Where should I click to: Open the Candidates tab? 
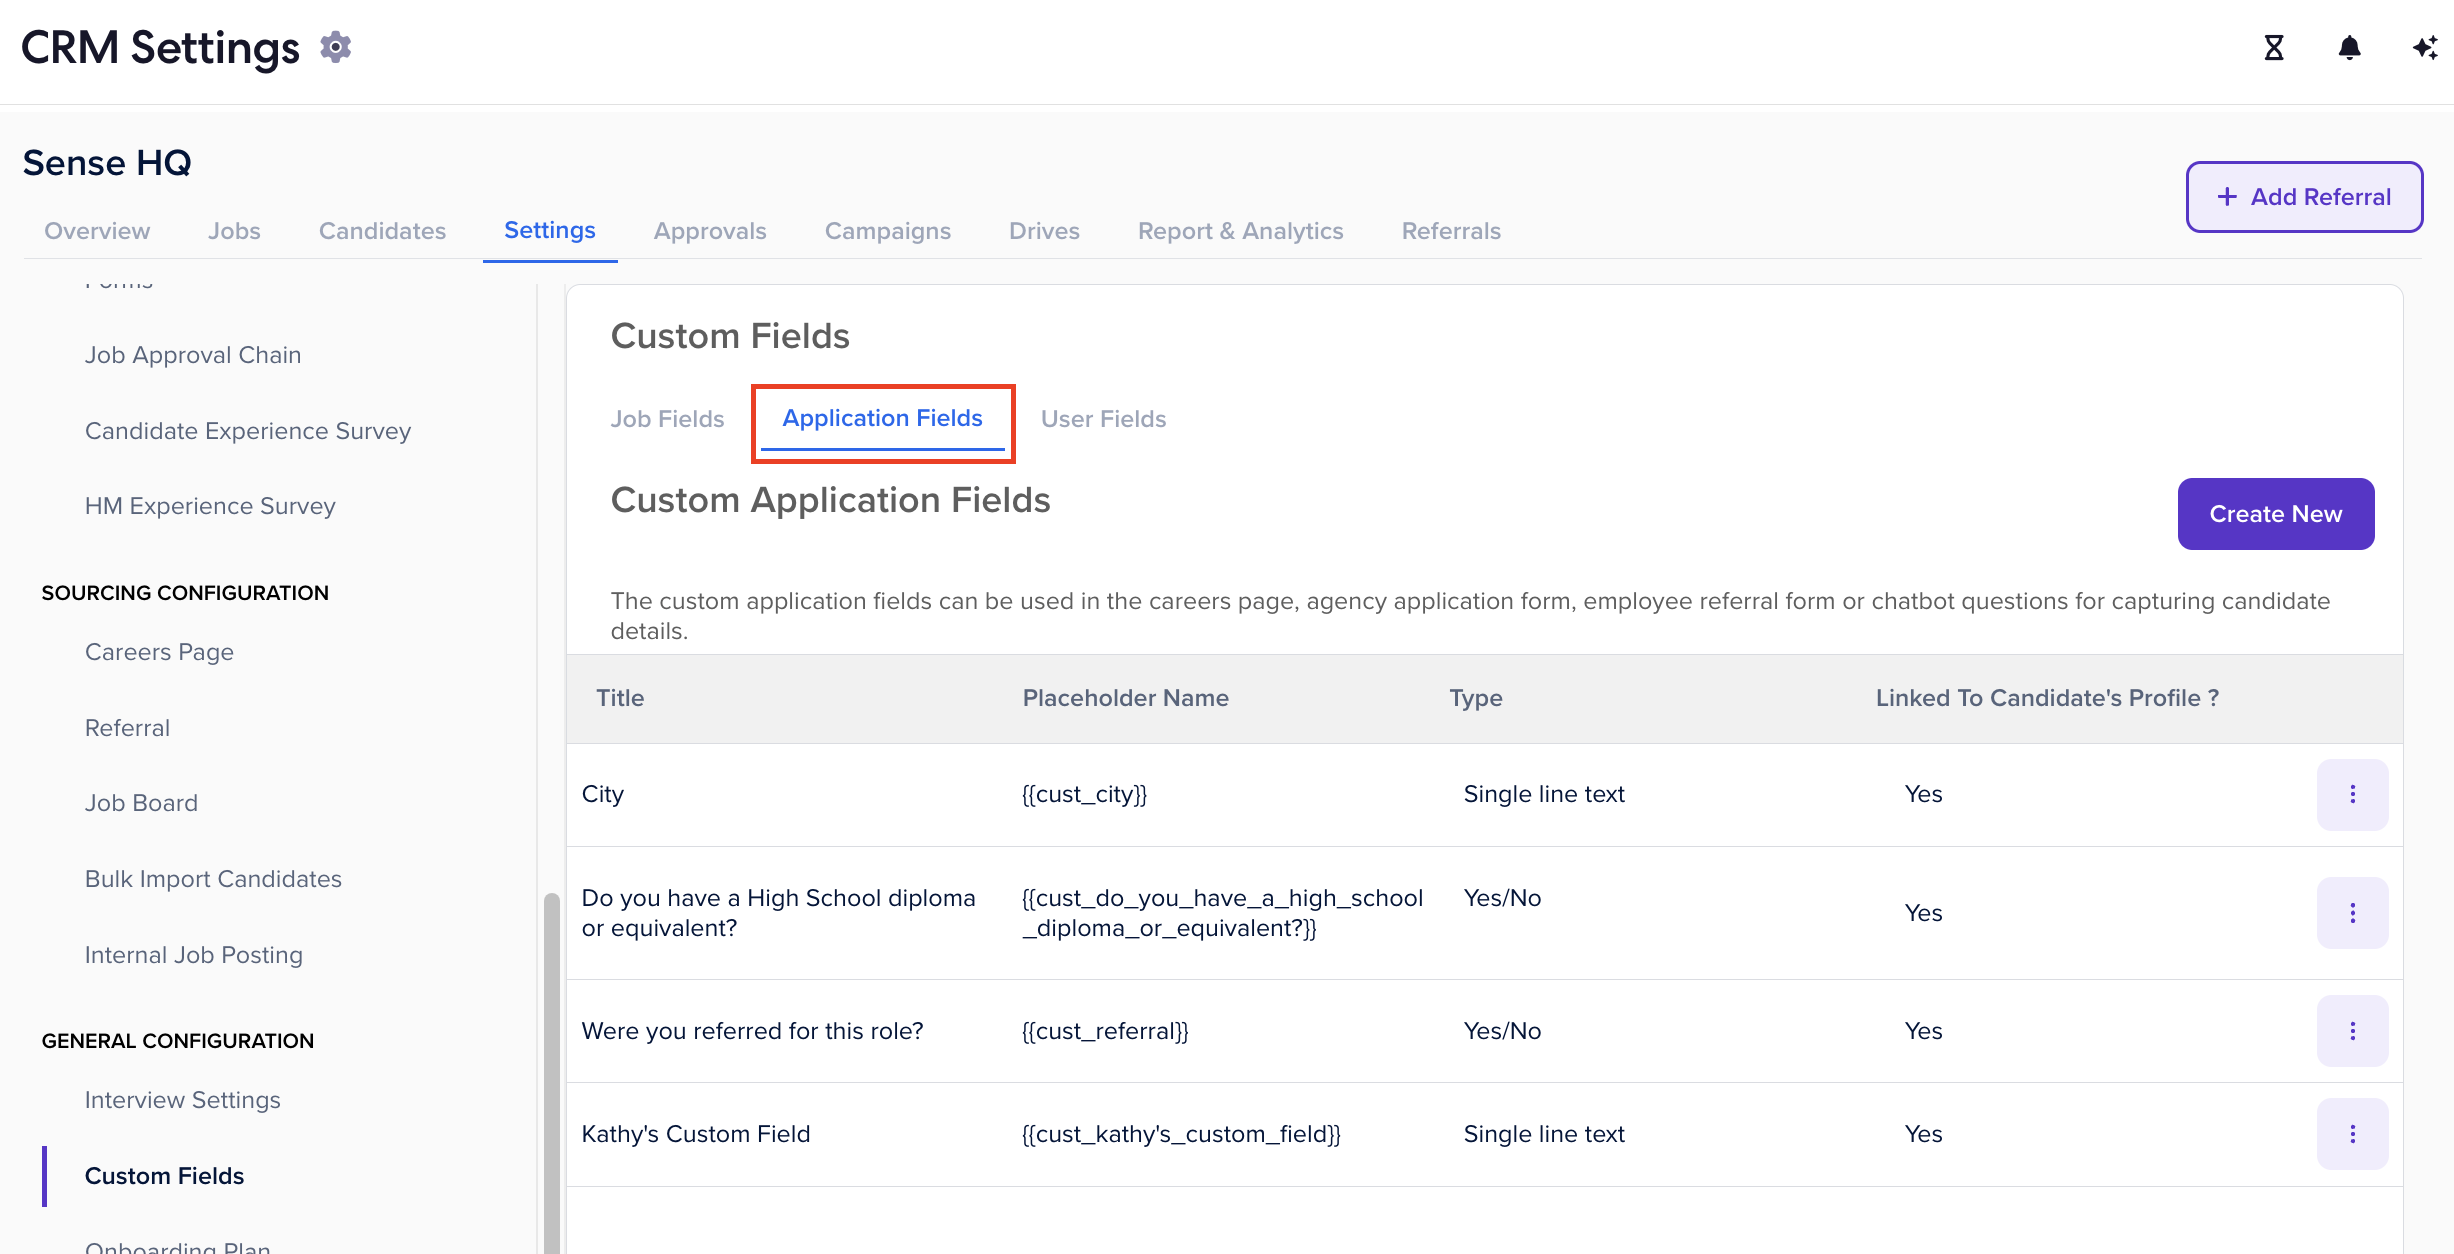[x=382, y=231]
